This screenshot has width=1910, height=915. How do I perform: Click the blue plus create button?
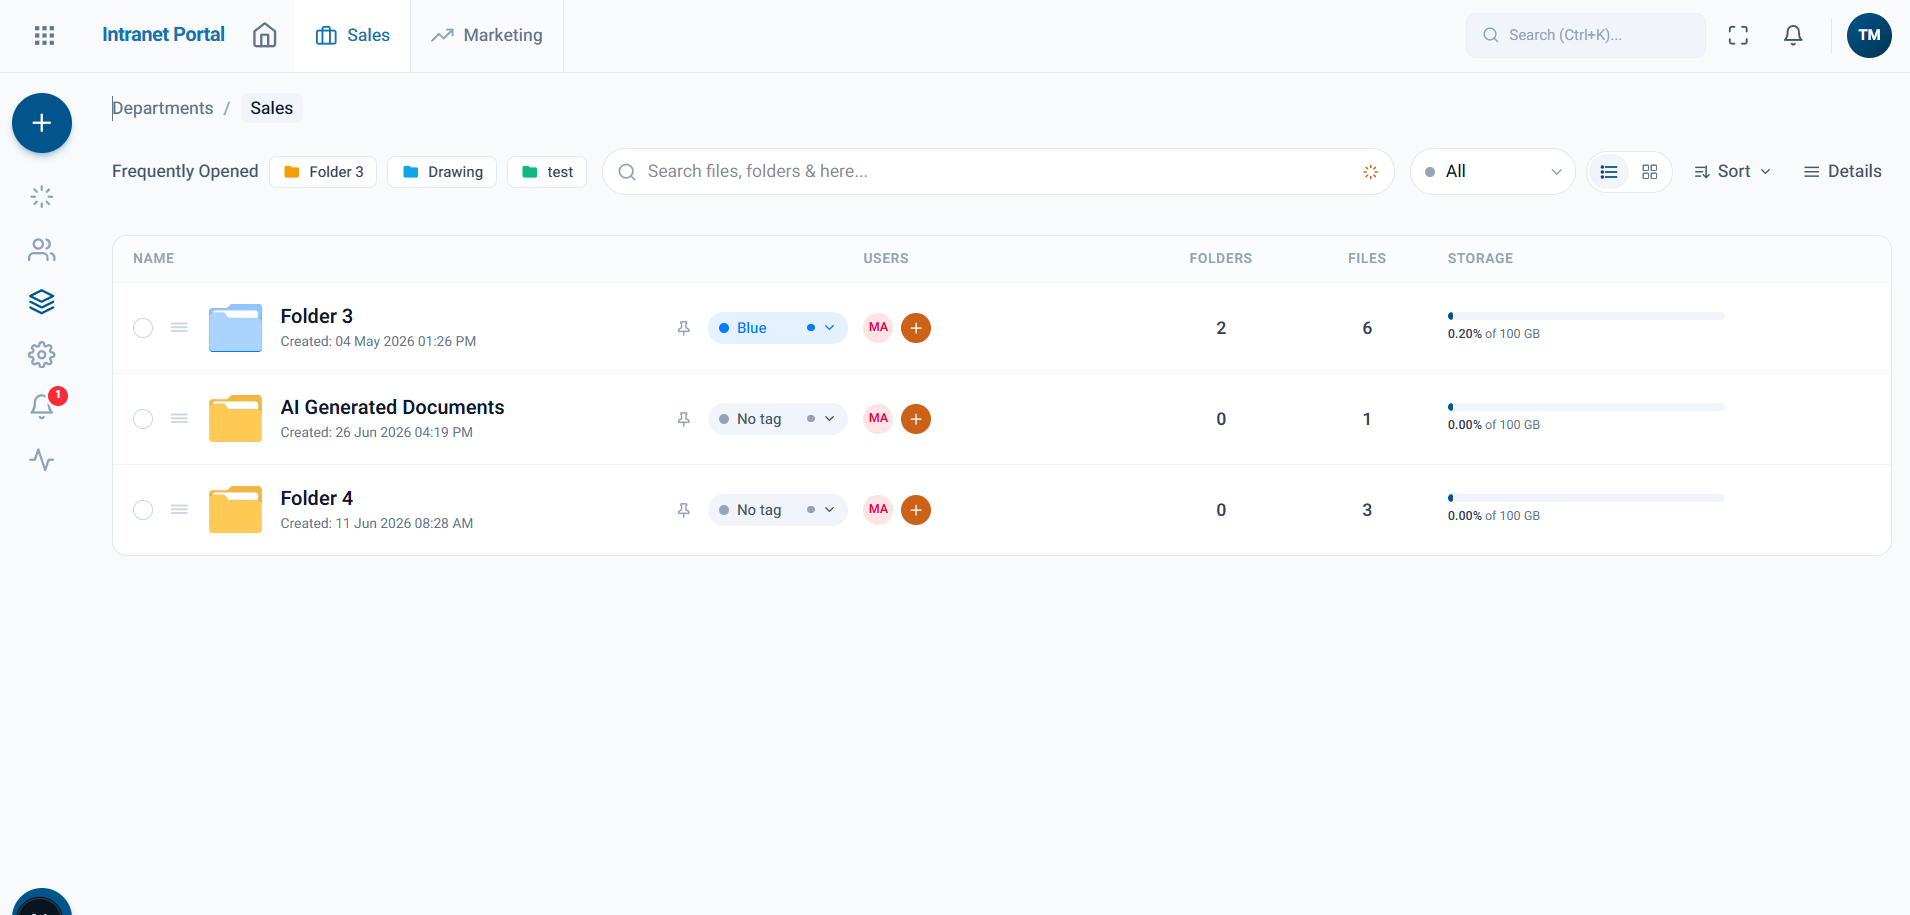coord(42,123)
